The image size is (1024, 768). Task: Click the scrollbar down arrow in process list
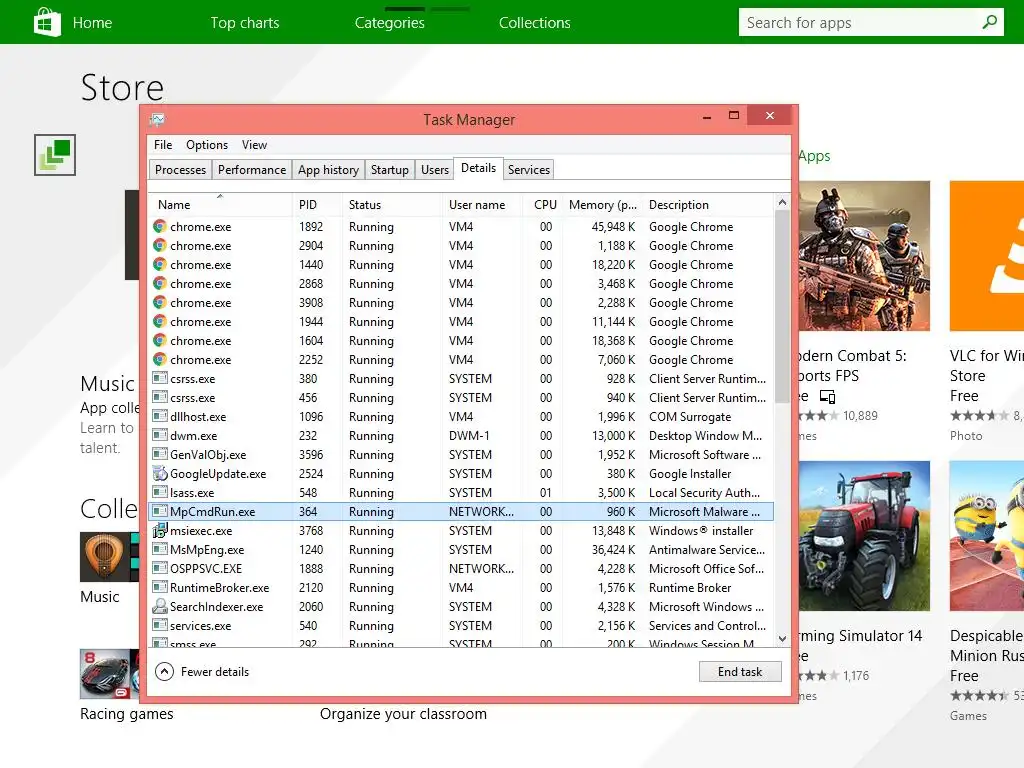tap(782, 639)
